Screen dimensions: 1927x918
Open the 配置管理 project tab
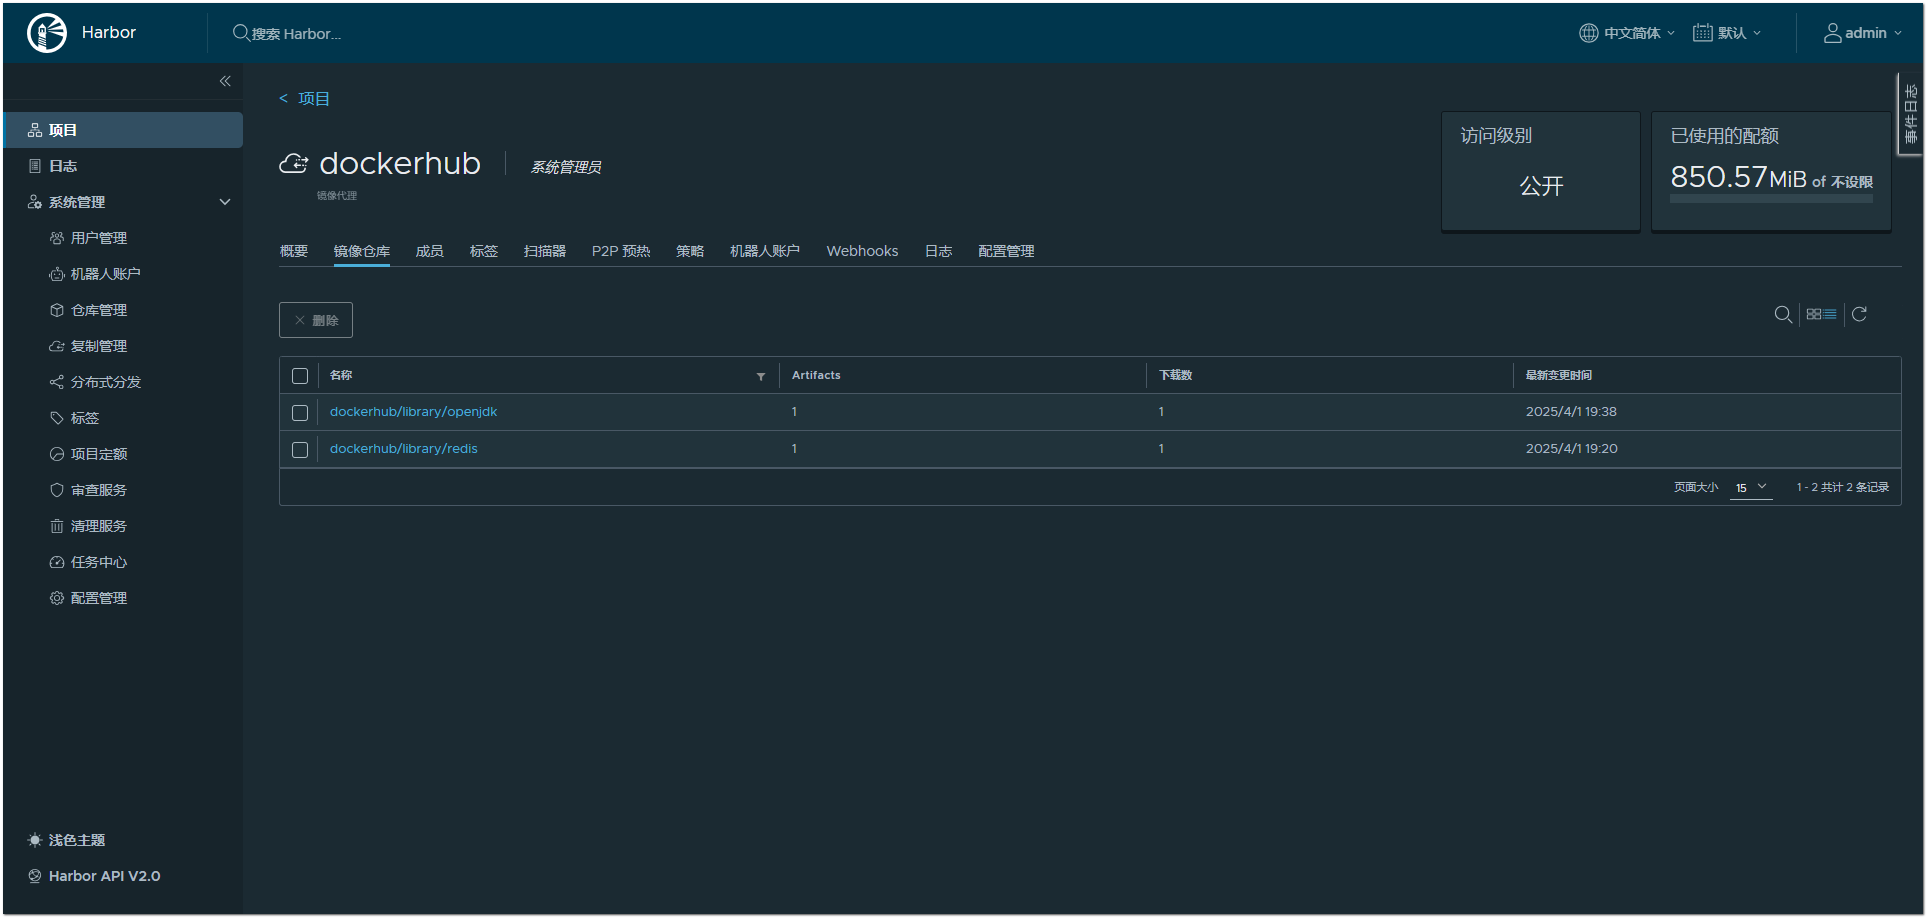(x=1006, y=251)
